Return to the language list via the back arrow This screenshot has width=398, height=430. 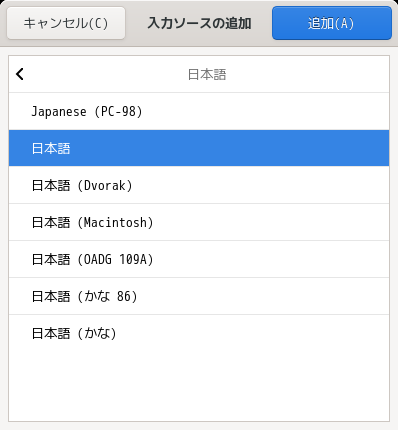(x=20, y=74)
